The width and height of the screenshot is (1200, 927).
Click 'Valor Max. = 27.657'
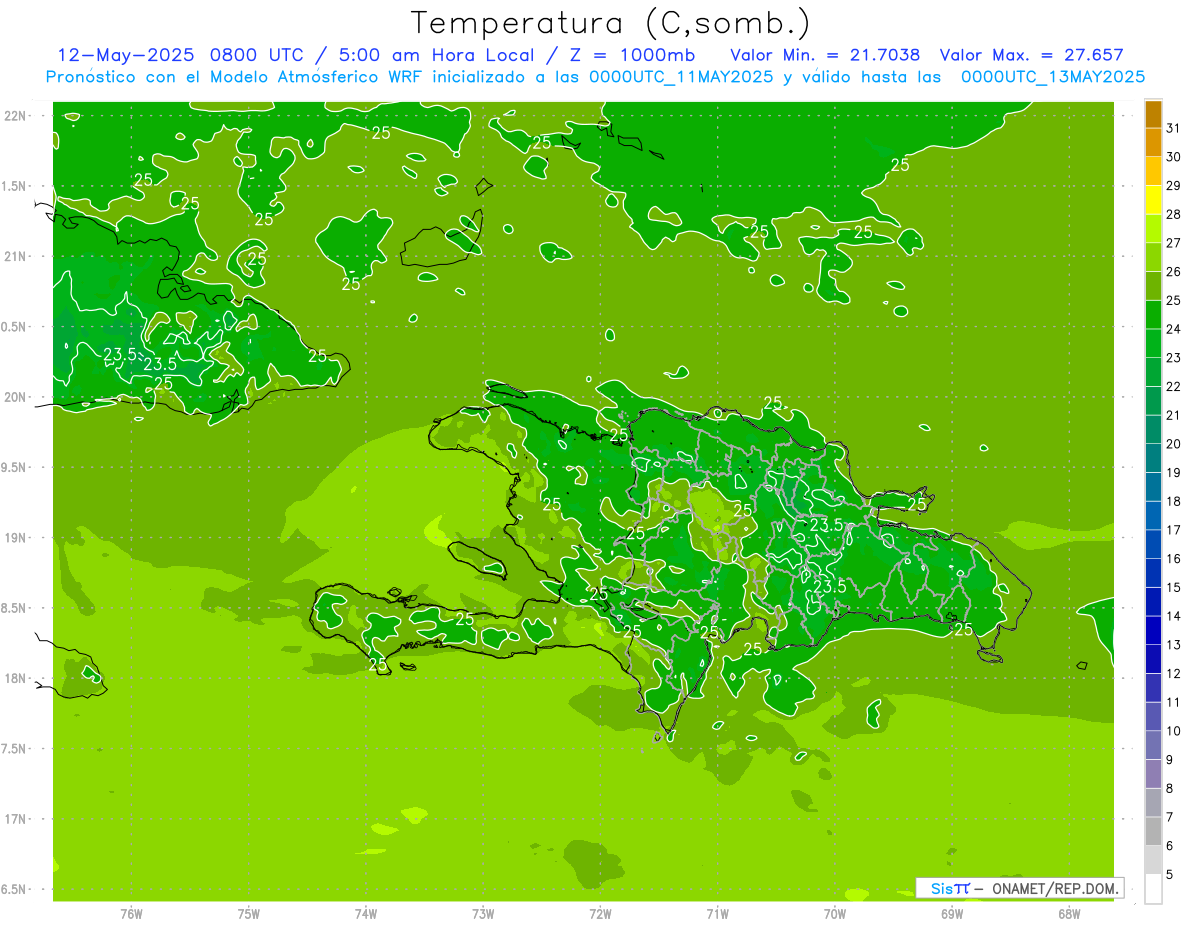click(x=1033, y=55)
